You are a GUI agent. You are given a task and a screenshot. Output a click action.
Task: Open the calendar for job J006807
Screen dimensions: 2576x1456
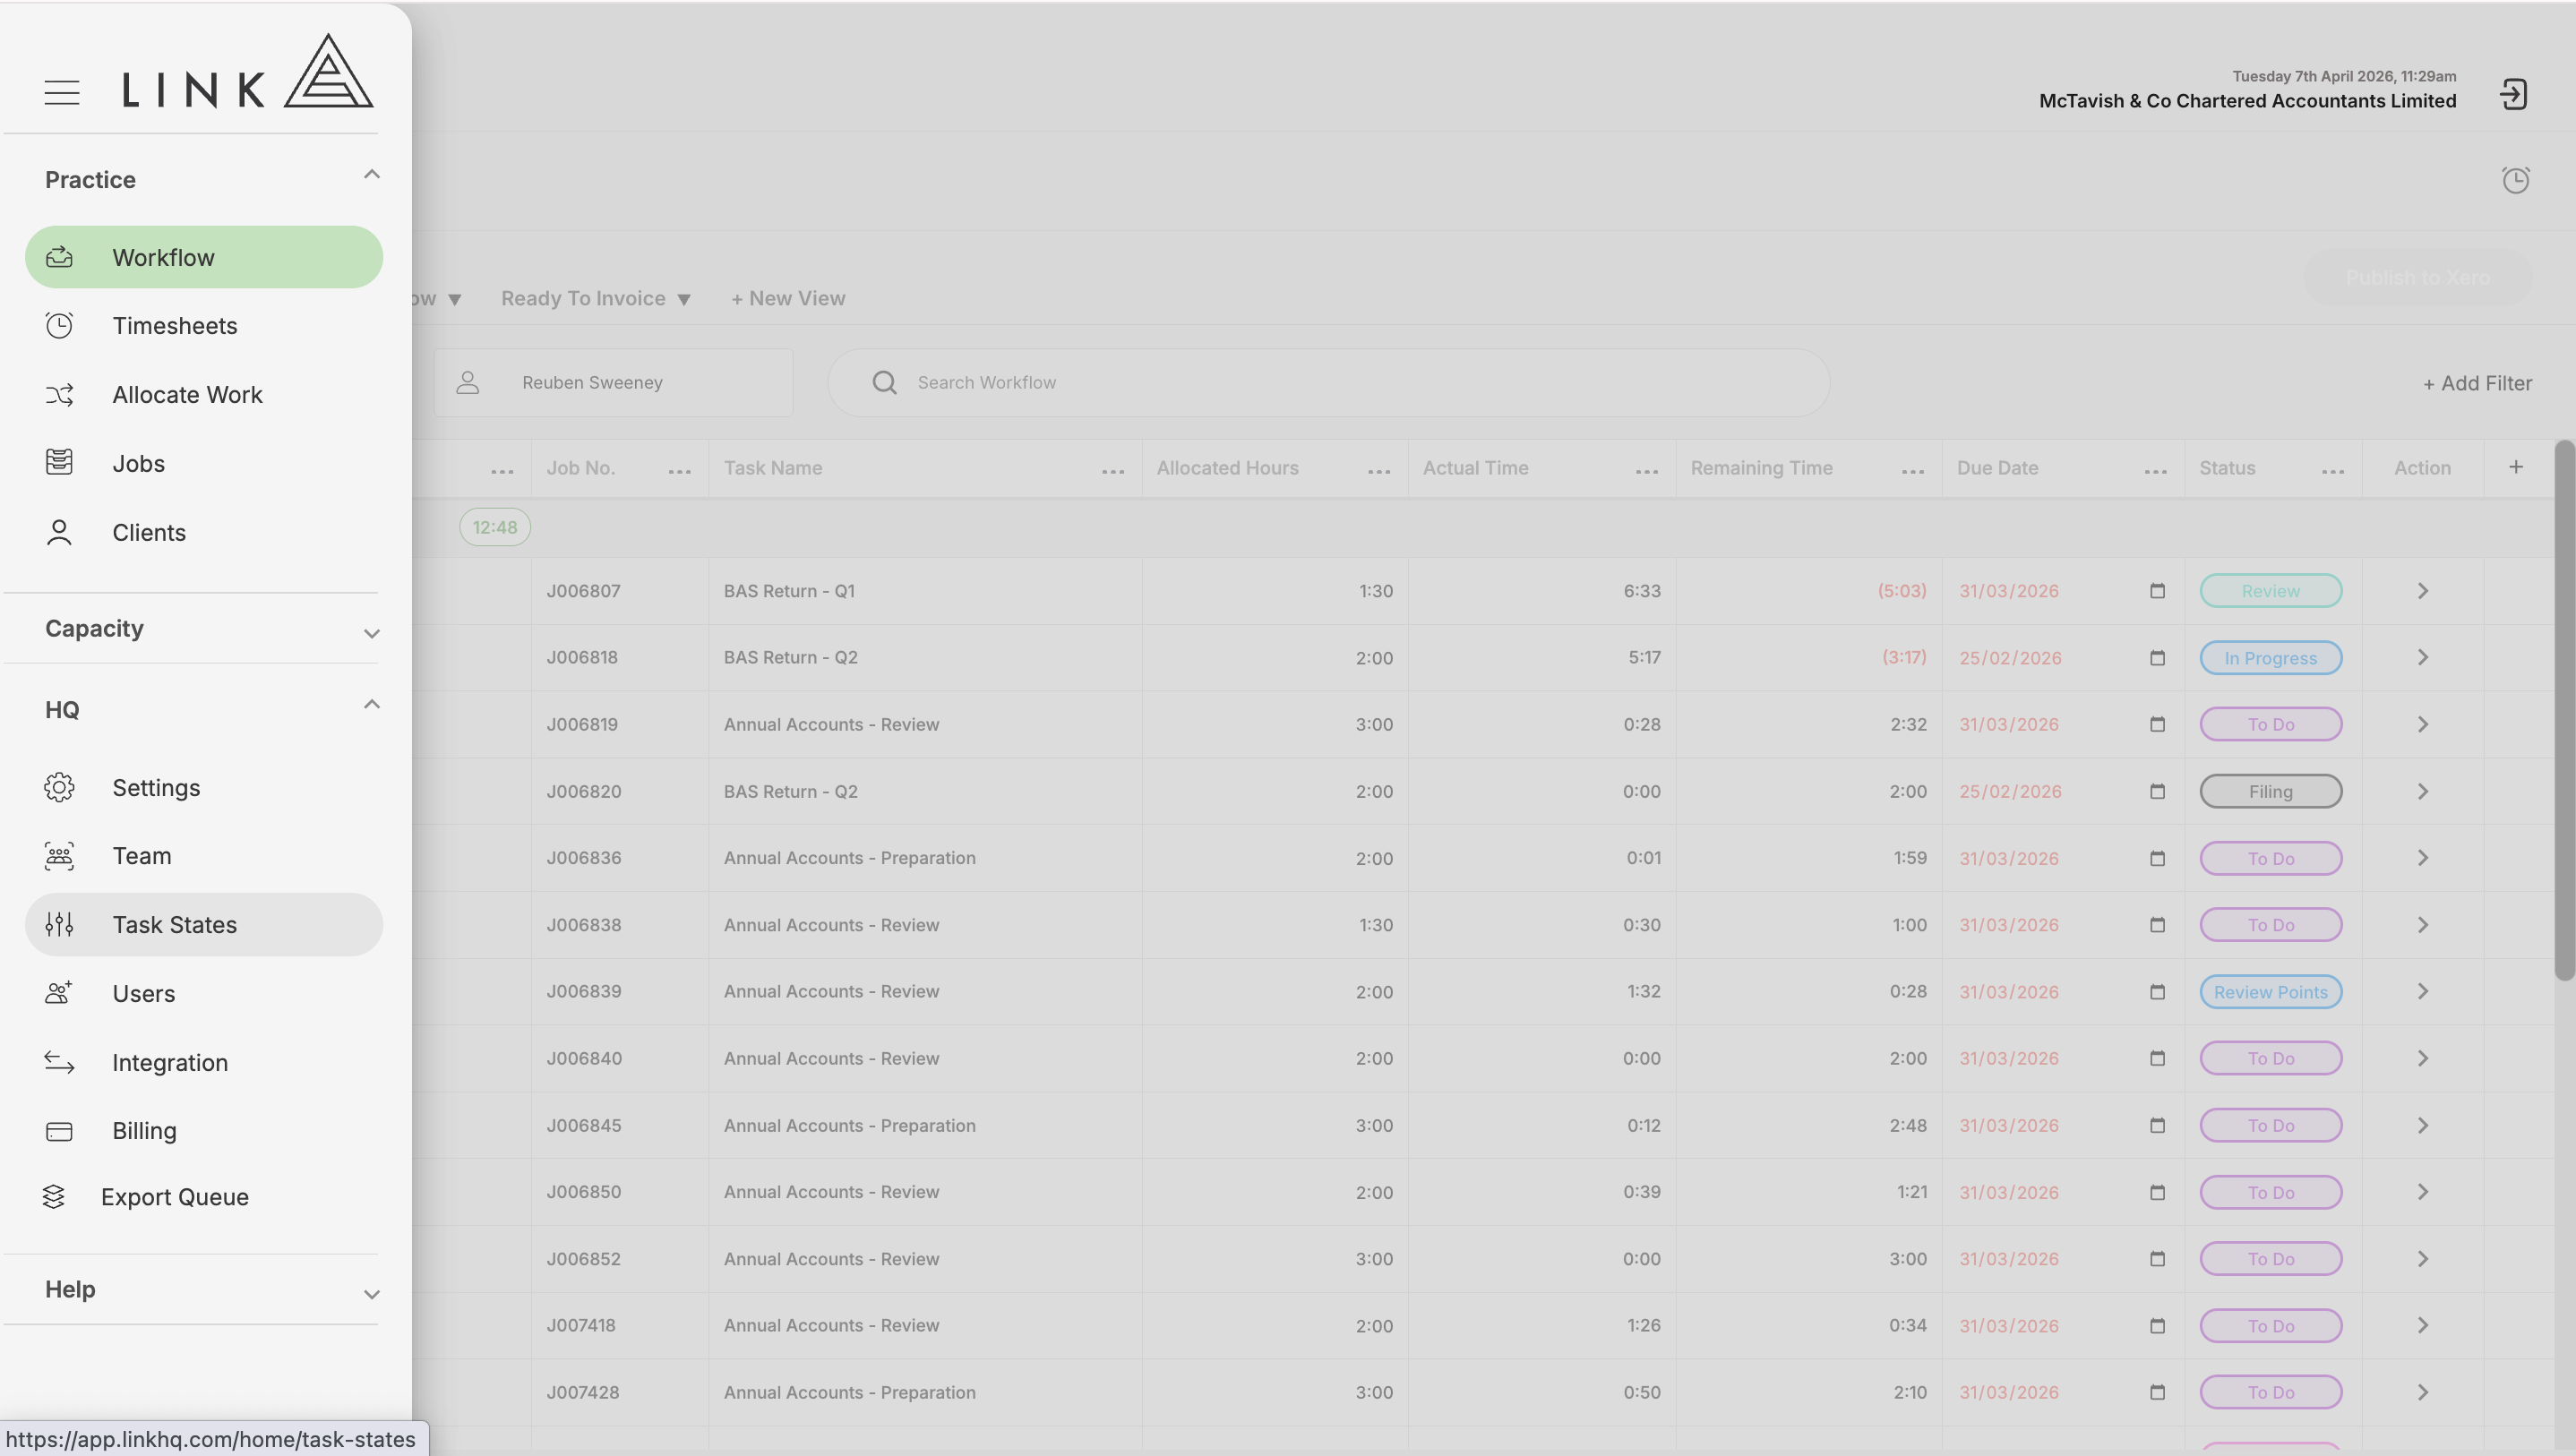(x=2157, y=591)
